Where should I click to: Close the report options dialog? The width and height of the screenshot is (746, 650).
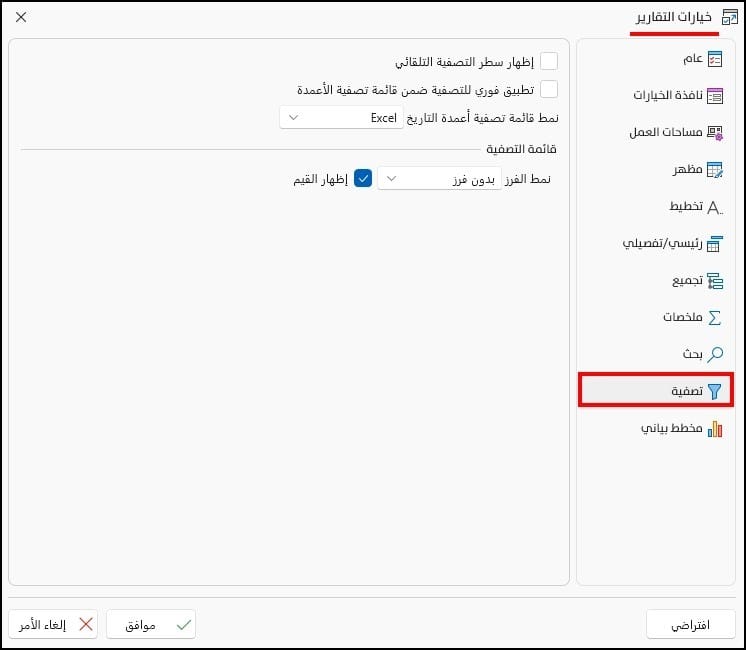(x=21, y=17)
